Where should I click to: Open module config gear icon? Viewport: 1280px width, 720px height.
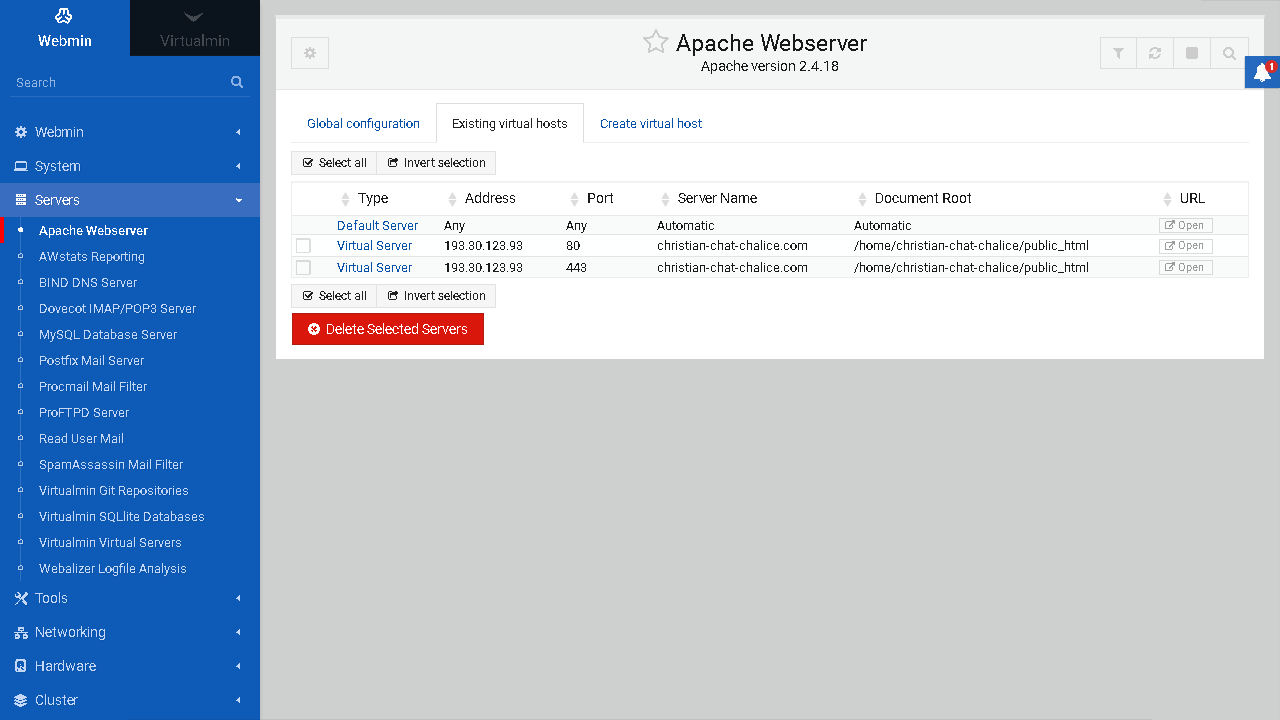pyautogui.click(x=310, y=54)
